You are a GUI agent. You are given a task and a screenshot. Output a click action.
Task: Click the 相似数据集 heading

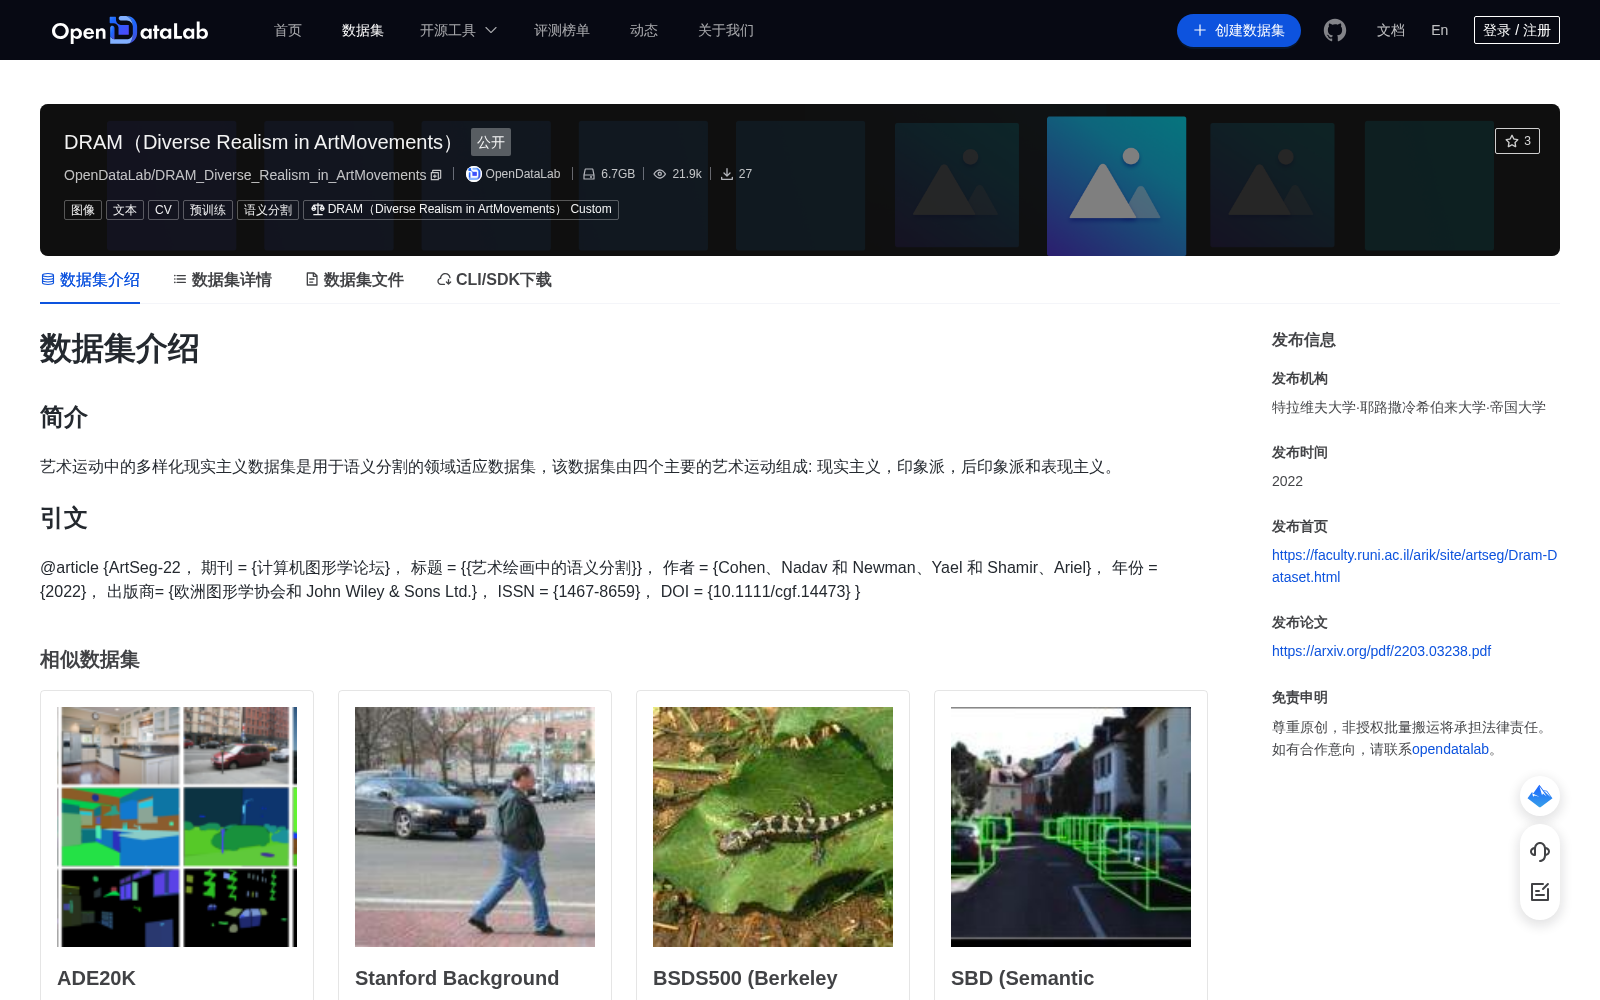[90, 660]
